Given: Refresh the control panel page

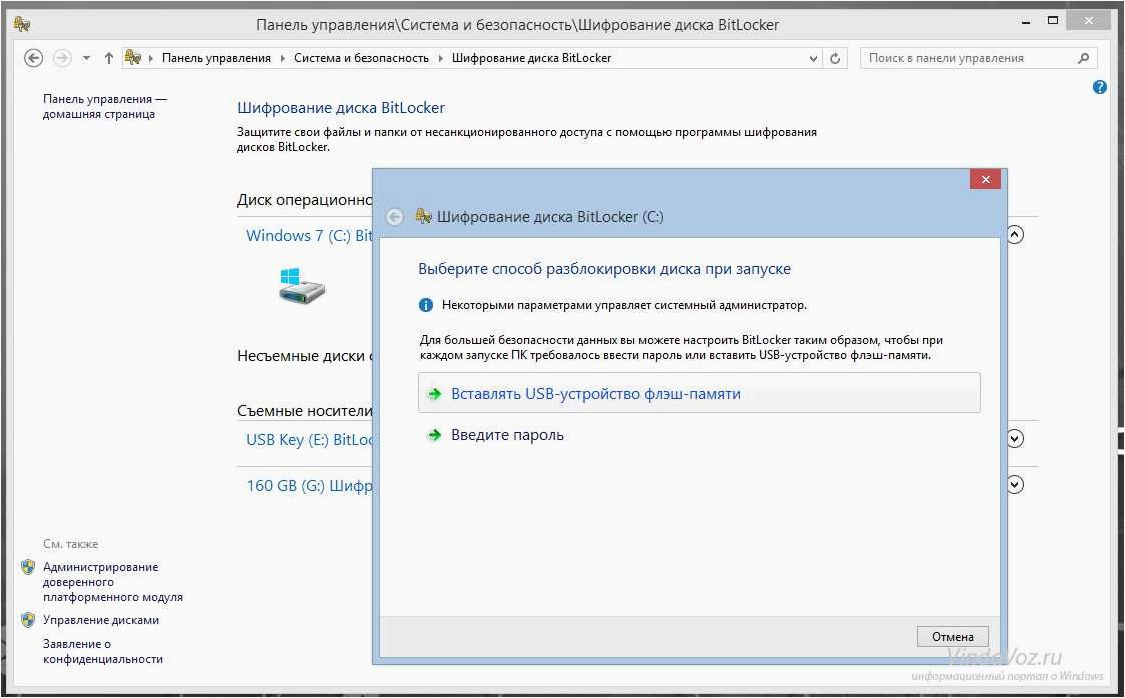Looking at the screenshot, I should click(835, 59).
